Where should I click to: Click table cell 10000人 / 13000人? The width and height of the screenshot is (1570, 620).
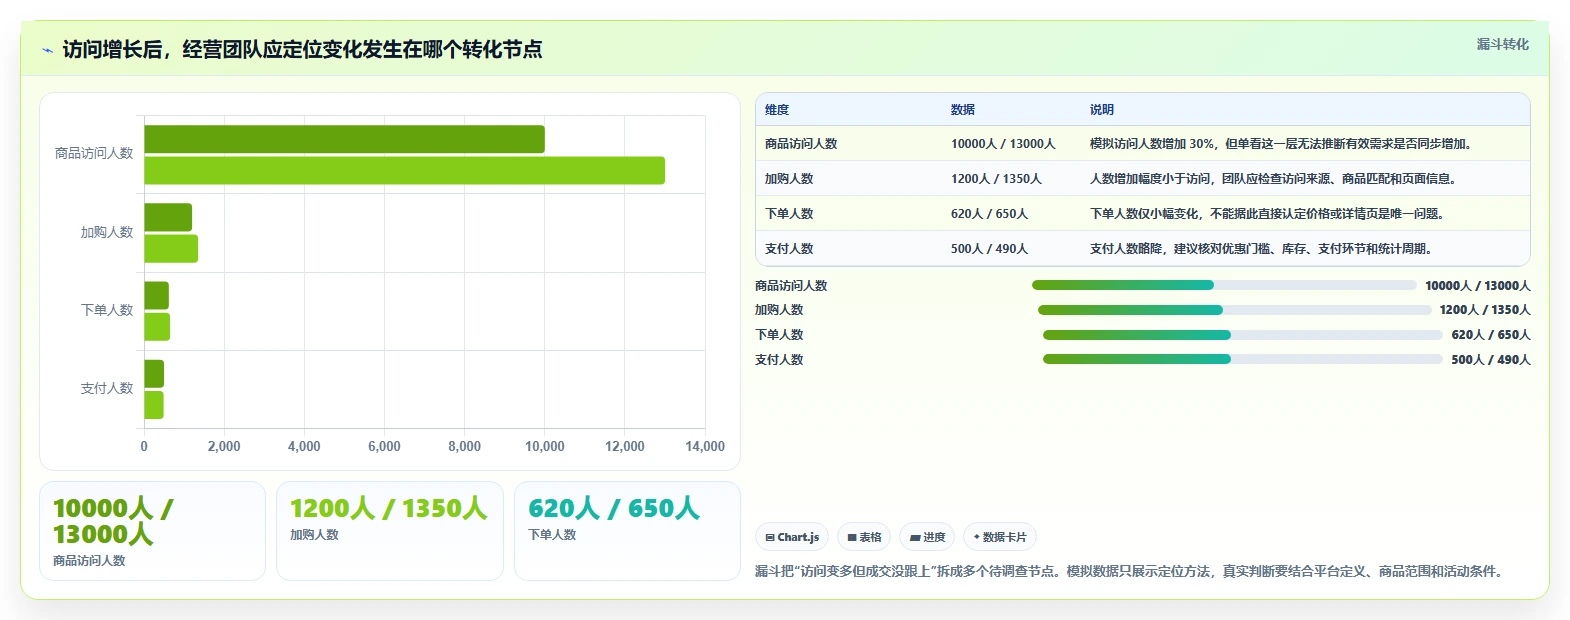coord(1003,144)
